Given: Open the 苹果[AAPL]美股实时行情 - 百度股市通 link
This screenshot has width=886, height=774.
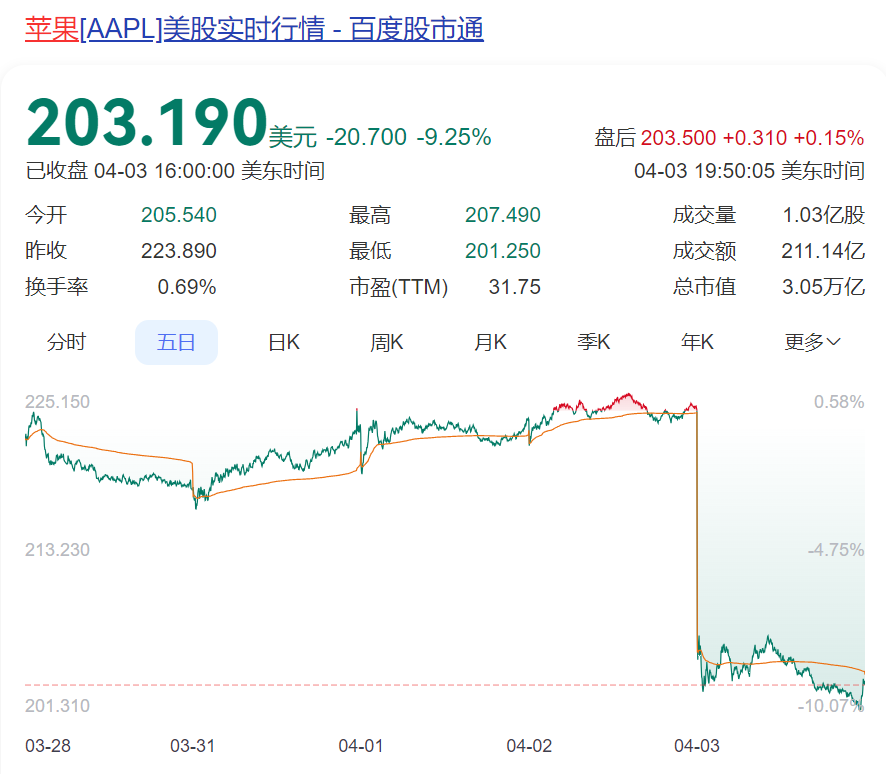Looking at the screenshot, I should tap(254, 29).
